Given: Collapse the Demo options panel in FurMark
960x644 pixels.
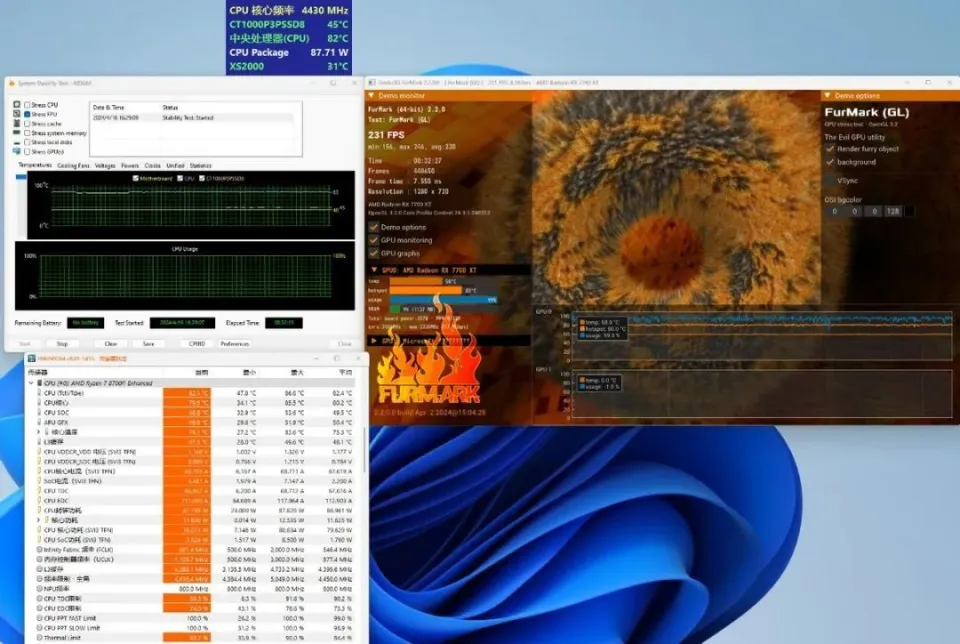Looking at the screenshot, I should [x=828, y=95].
